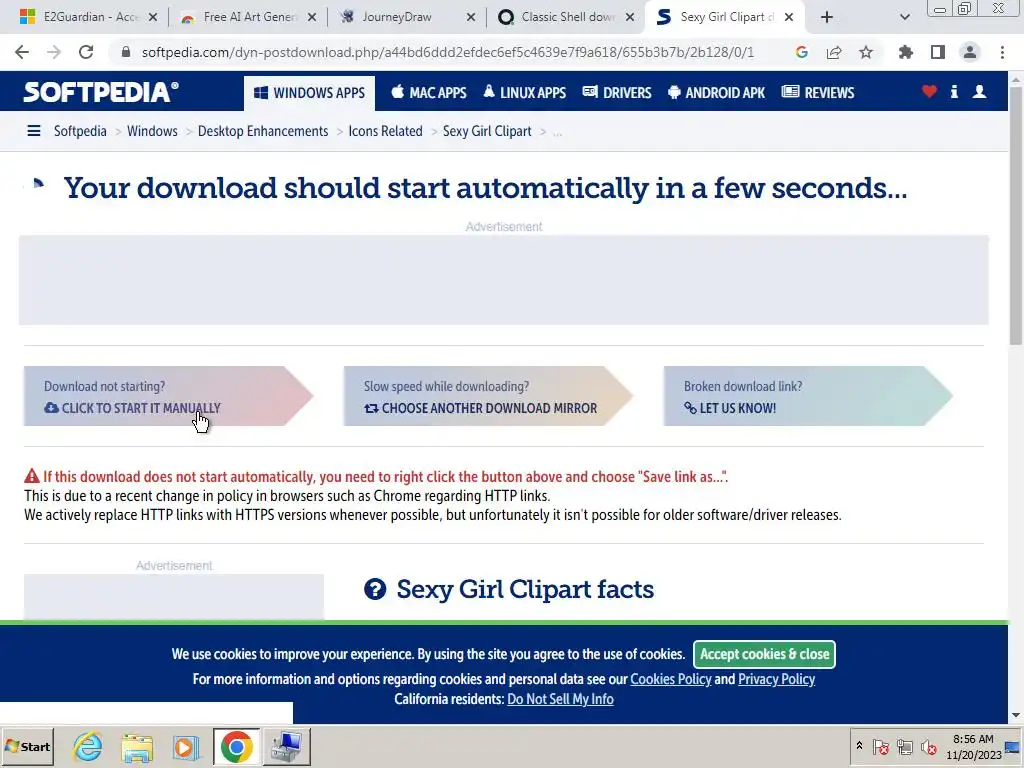Open a new browser tab
This screenshot has height=768, width=1024.
827,17
